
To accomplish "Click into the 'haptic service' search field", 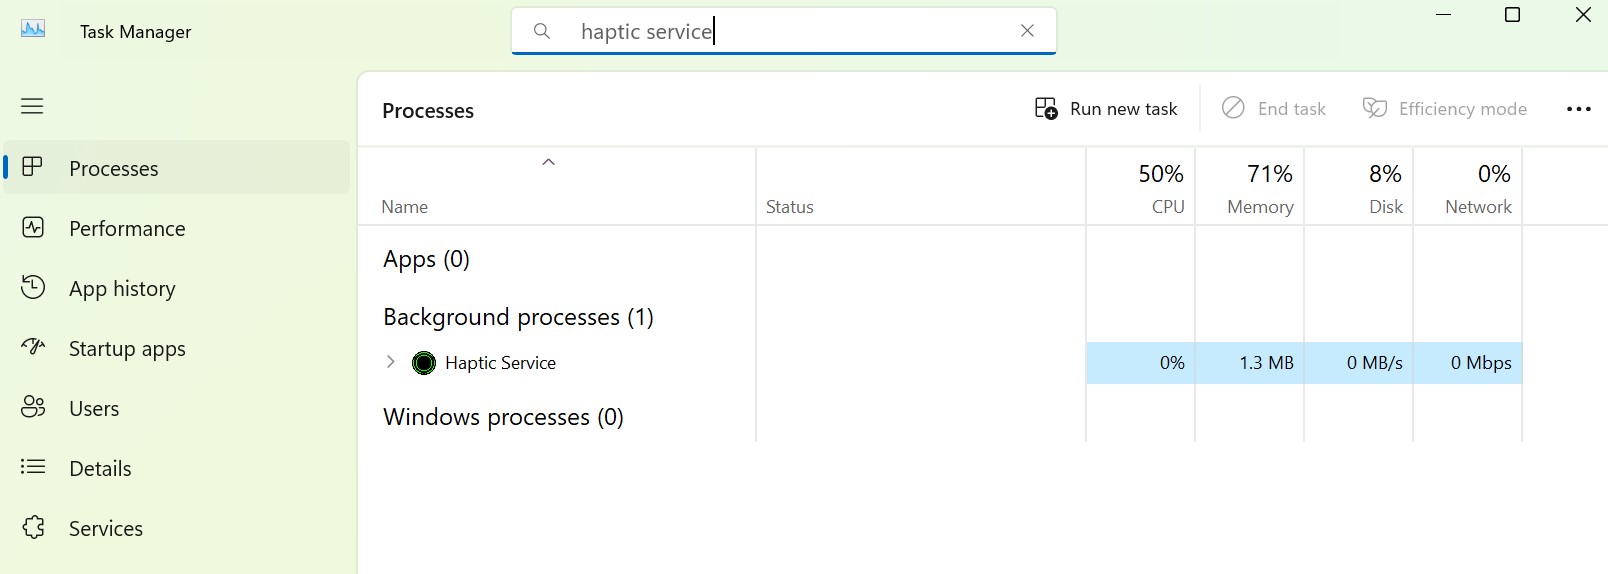I will pos(784,31).
